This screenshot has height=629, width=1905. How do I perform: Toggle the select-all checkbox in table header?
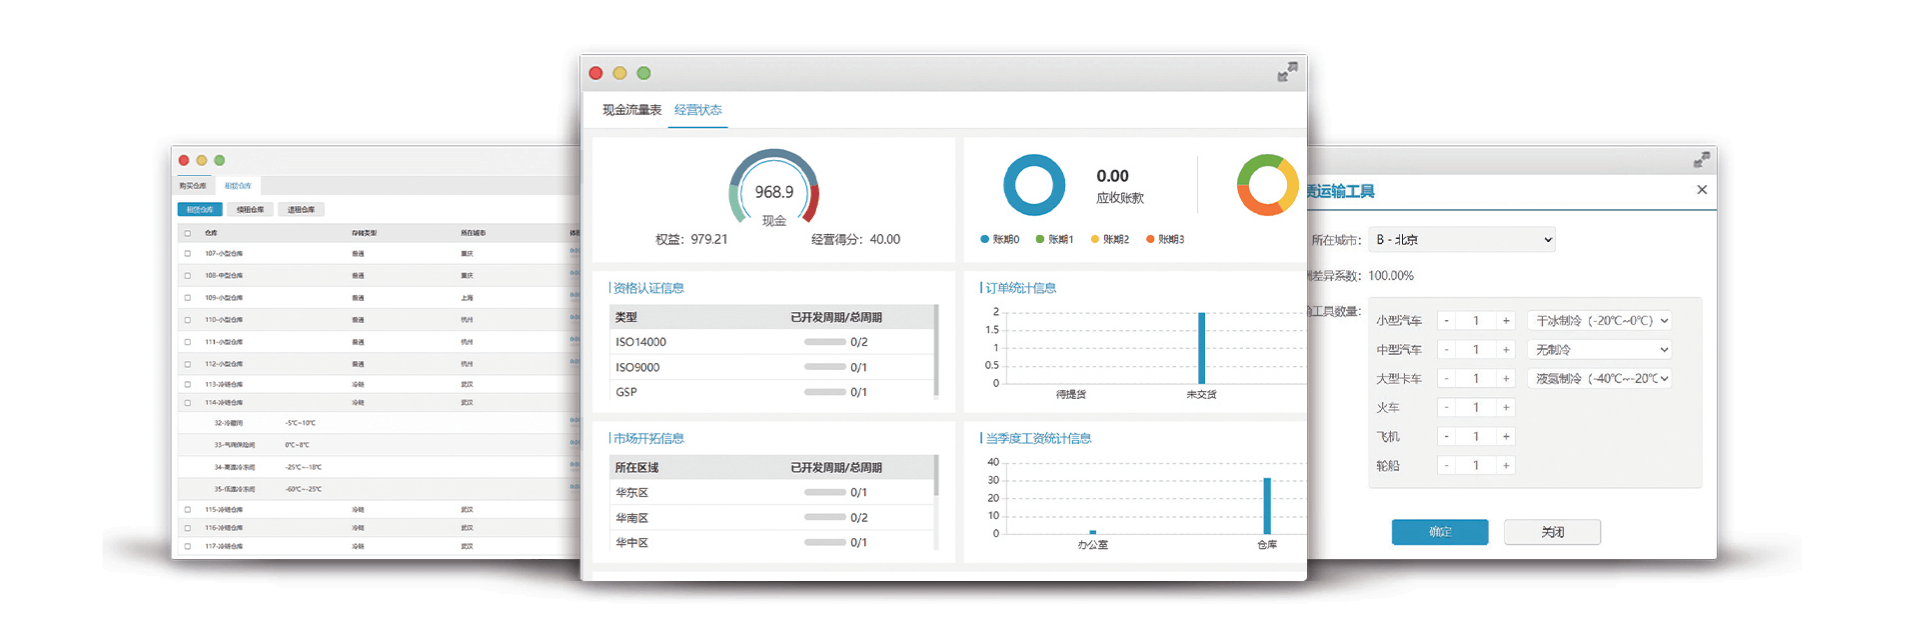pyautogui.click(x=187, y=233)
